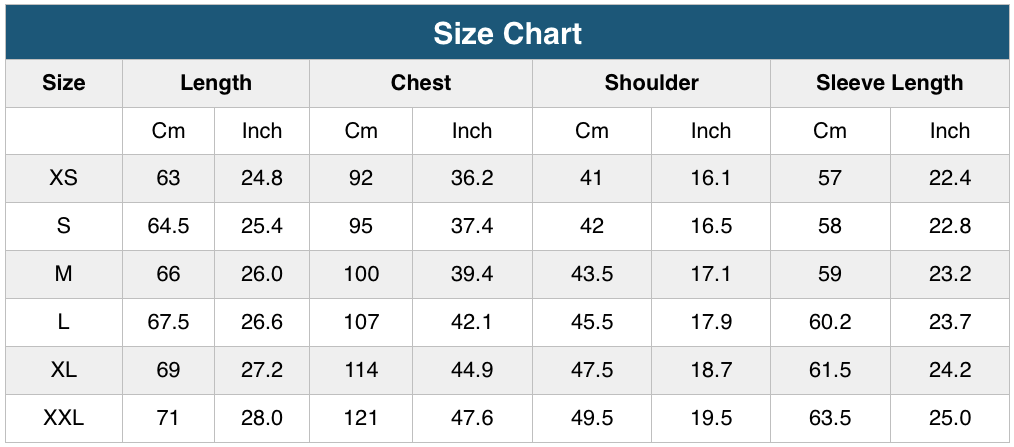Screen dimensions: 1014x447
Task: Click the Cm subheader under Shoulder
Action: coord(592,131)
